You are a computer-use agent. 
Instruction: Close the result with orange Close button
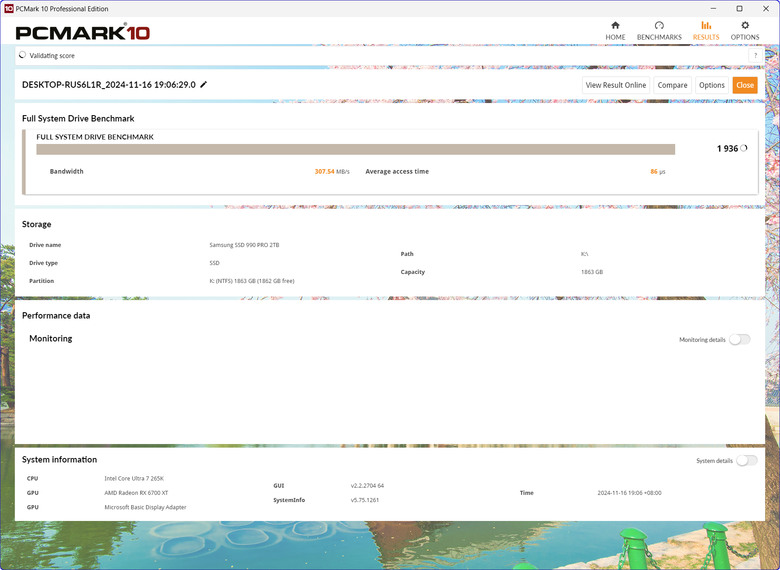point(745,85)
